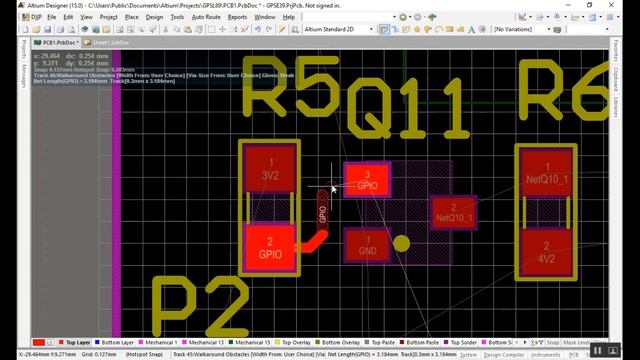Click the move selection cross icon
Viewport: 640px width, 360px height.
(x=222, y=29)
